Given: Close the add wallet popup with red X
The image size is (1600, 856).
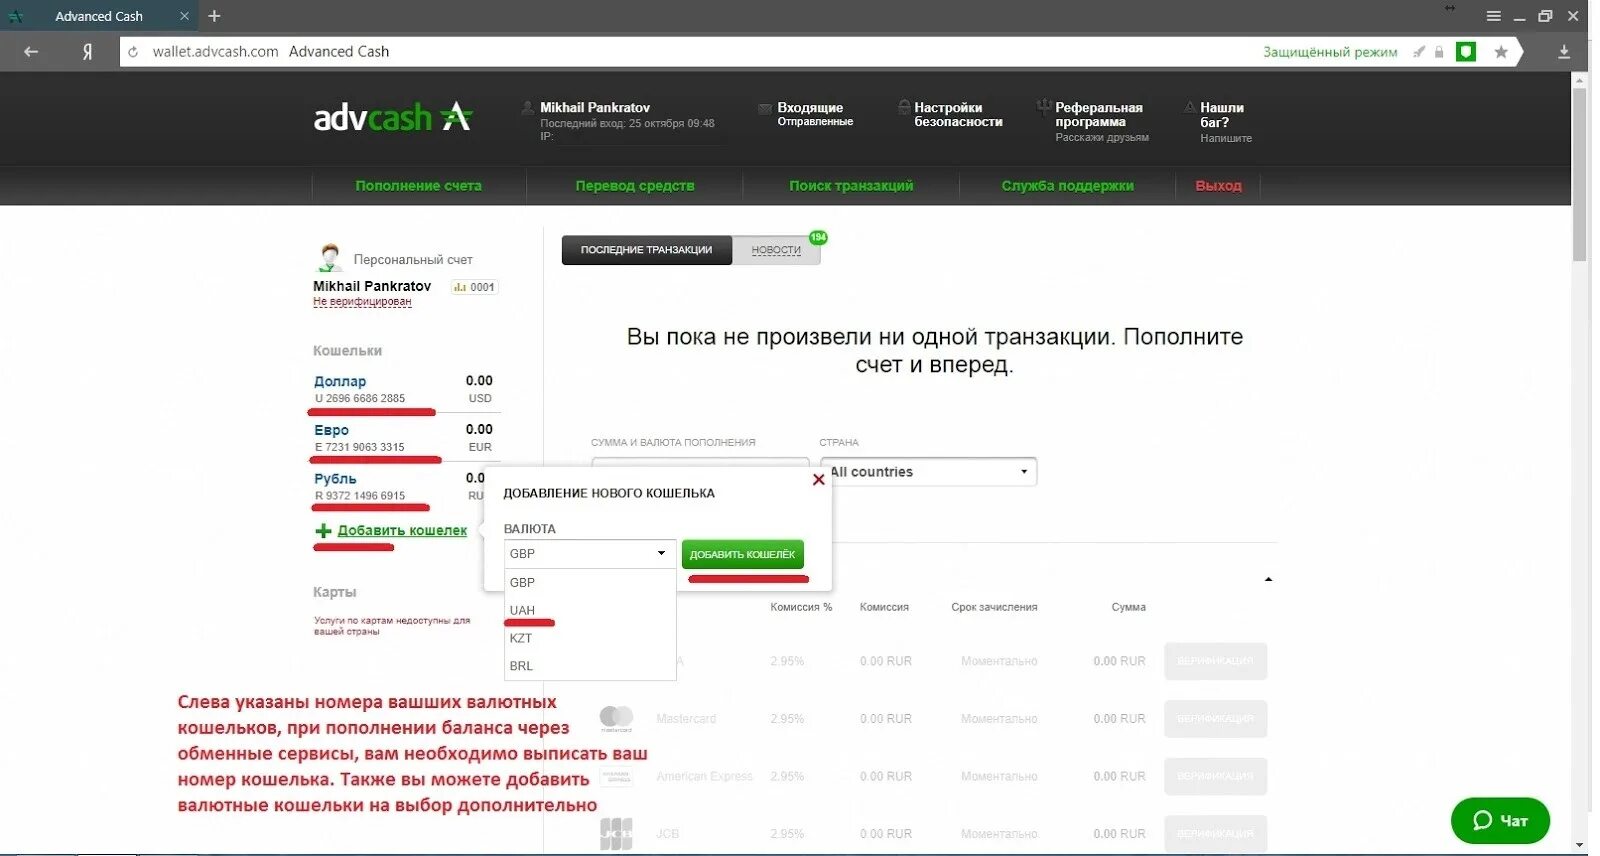Looking at the screenshot, I should [819, 480].
